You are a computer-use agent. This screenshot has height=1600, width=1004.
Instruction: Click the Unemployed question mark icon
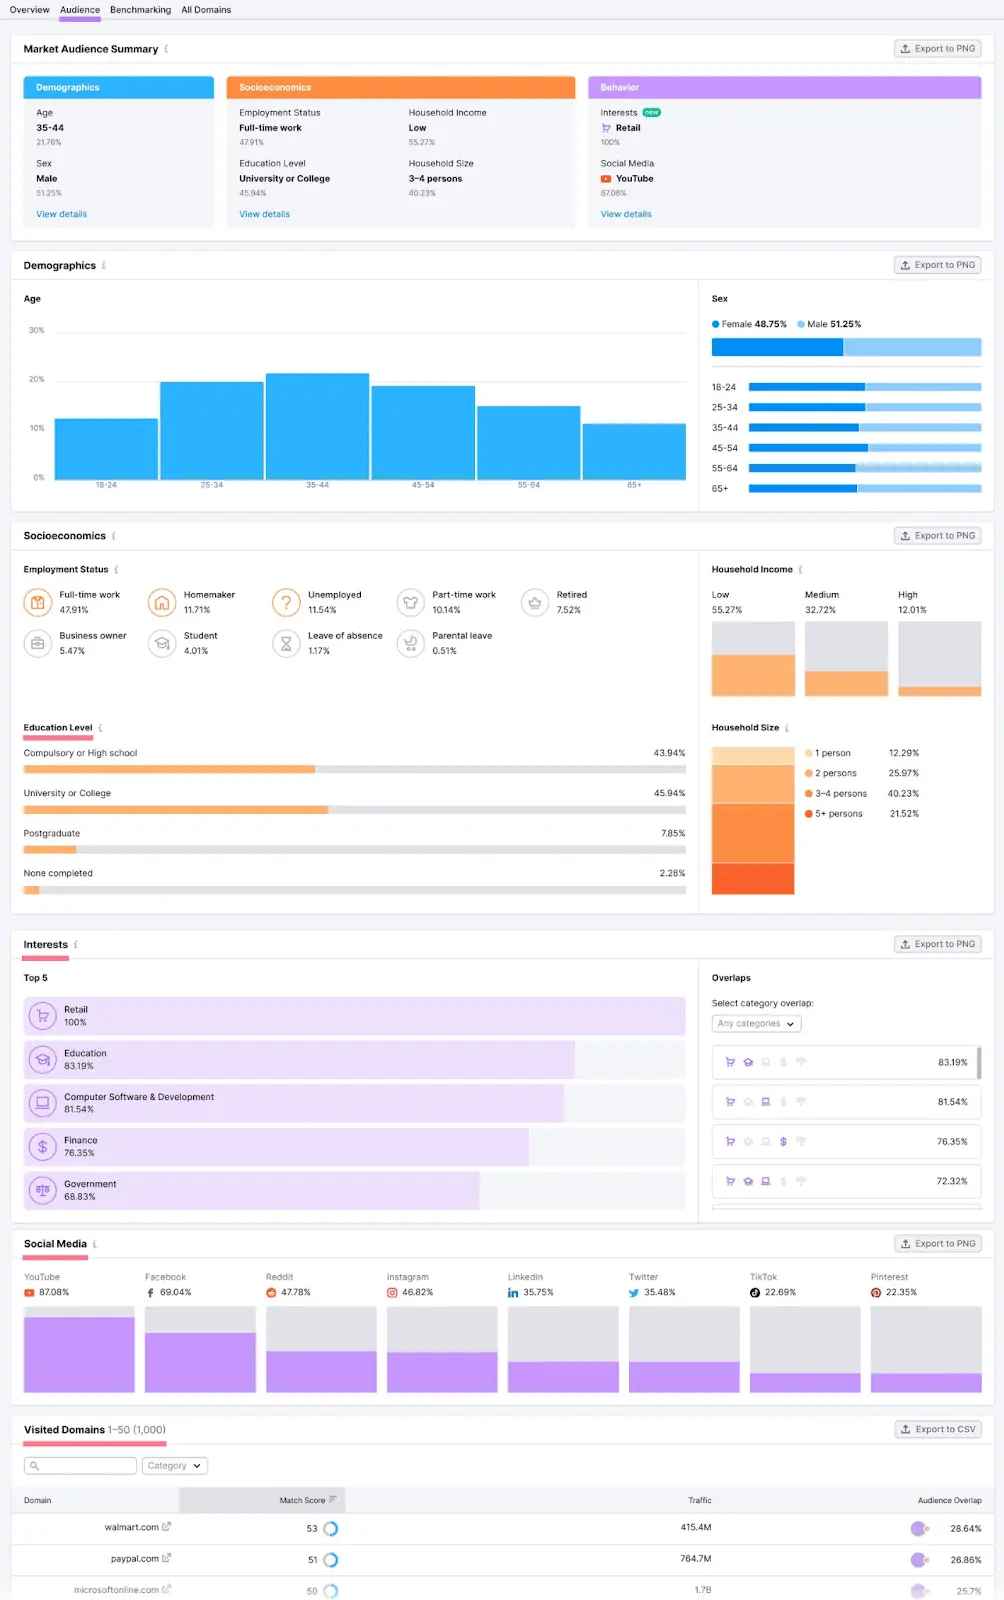pyautogui.click(x=286, y=602)
